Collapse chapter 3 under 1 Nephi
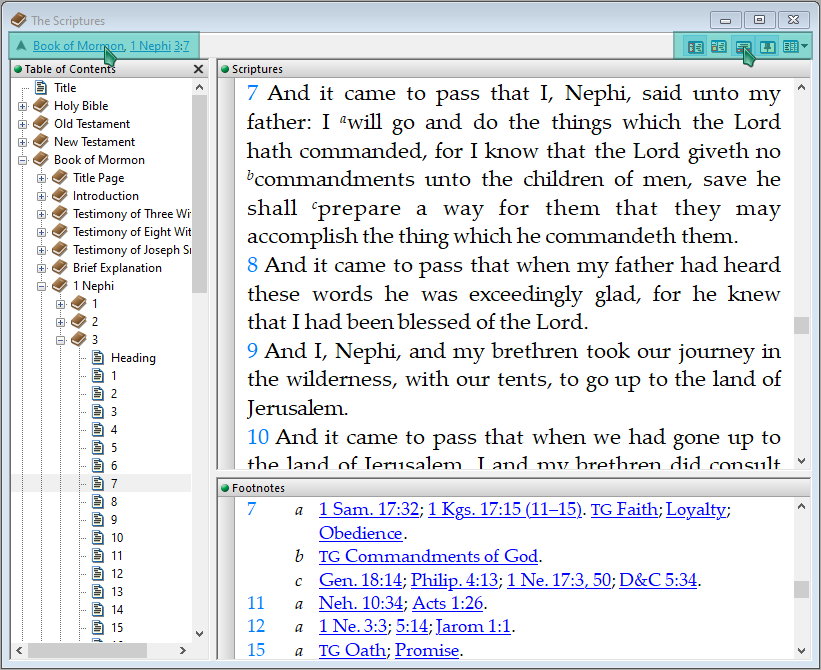This screenshot has height=670, width=821. (x=60, y=340)
